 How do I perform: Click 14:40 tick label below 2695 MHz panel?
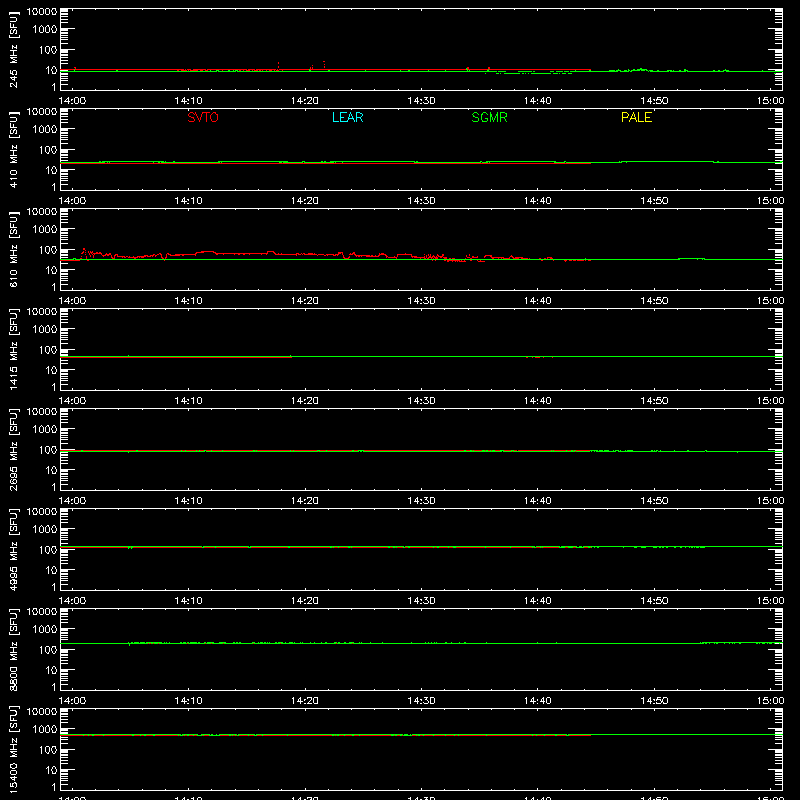click(x=538, y=501)
